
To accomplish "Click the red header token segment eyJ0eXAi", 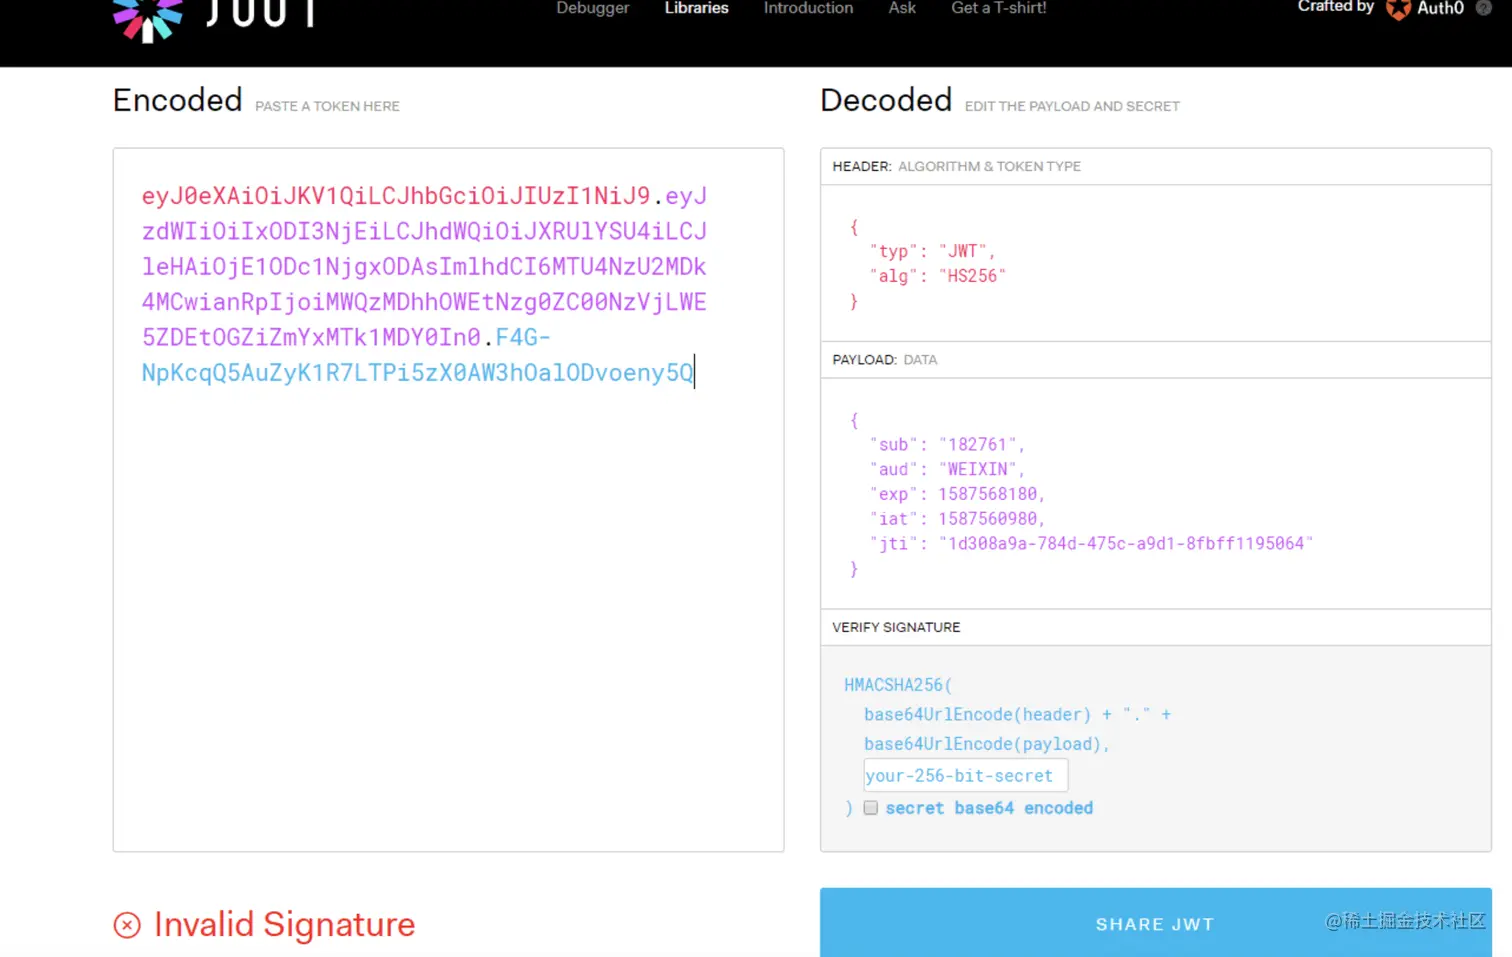I will click(x=396, y=195).
